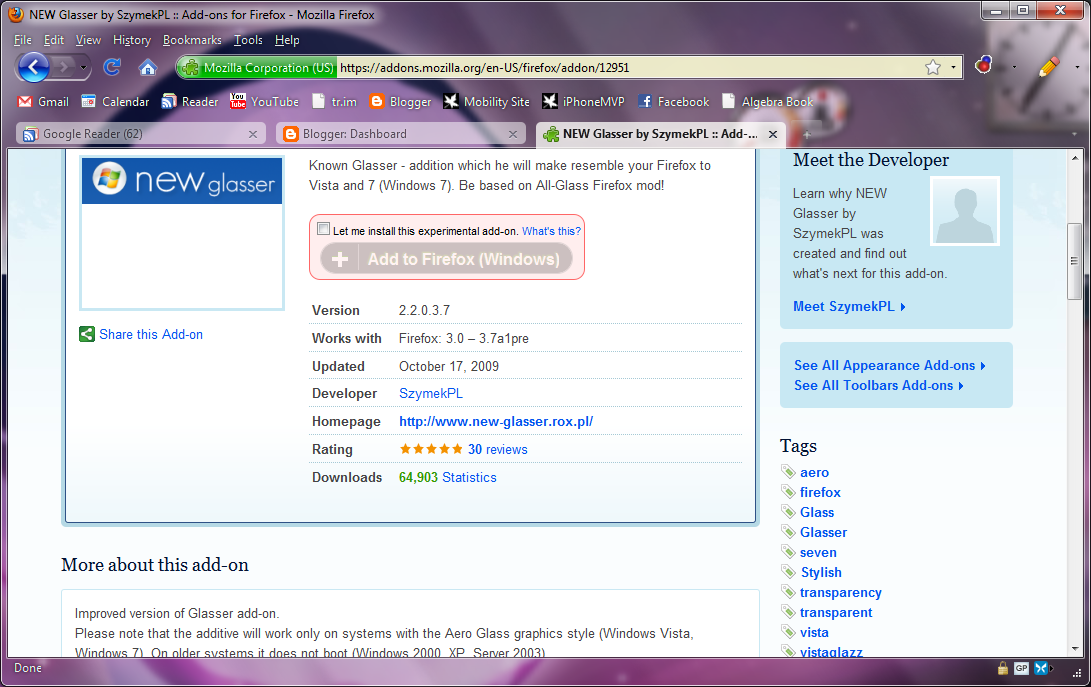Open the Statistics link
Screen dimensions: 1091x687
(x=469, y=477)
